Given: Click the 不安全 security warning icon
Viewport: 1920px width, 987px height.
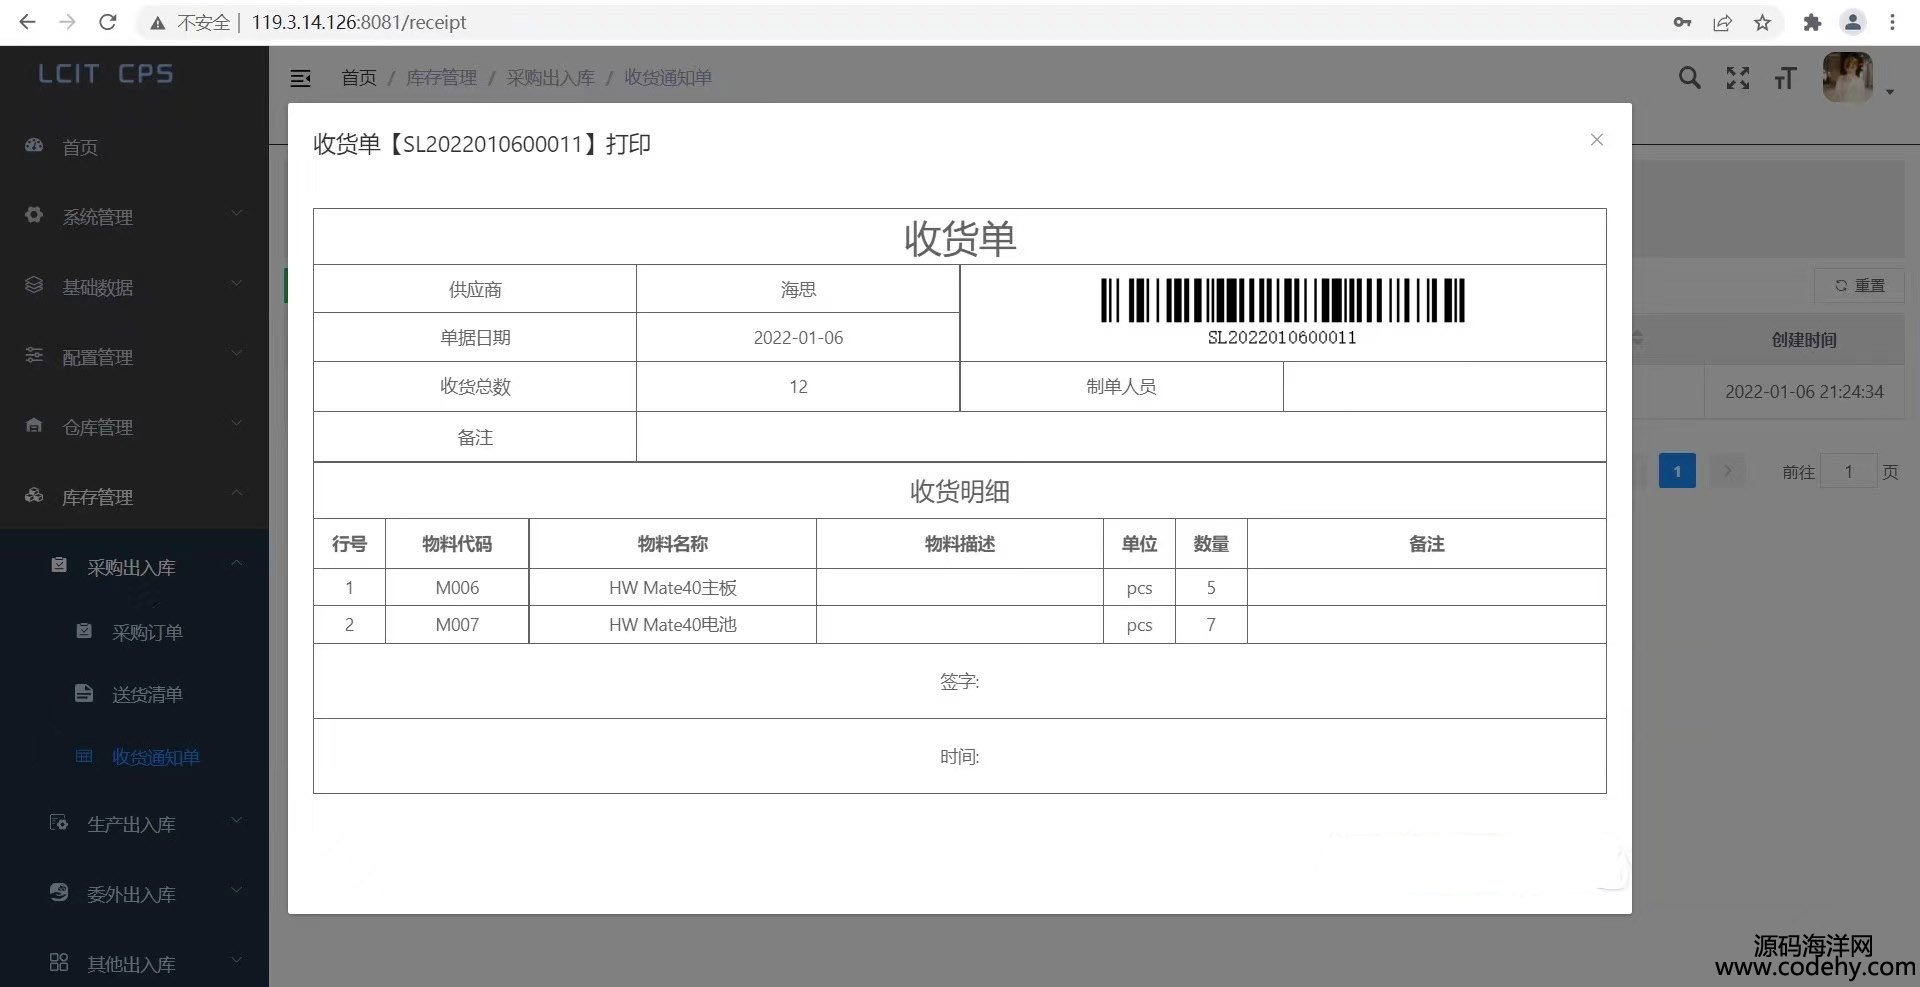Looking at the screenshot, I should (157, 23).
